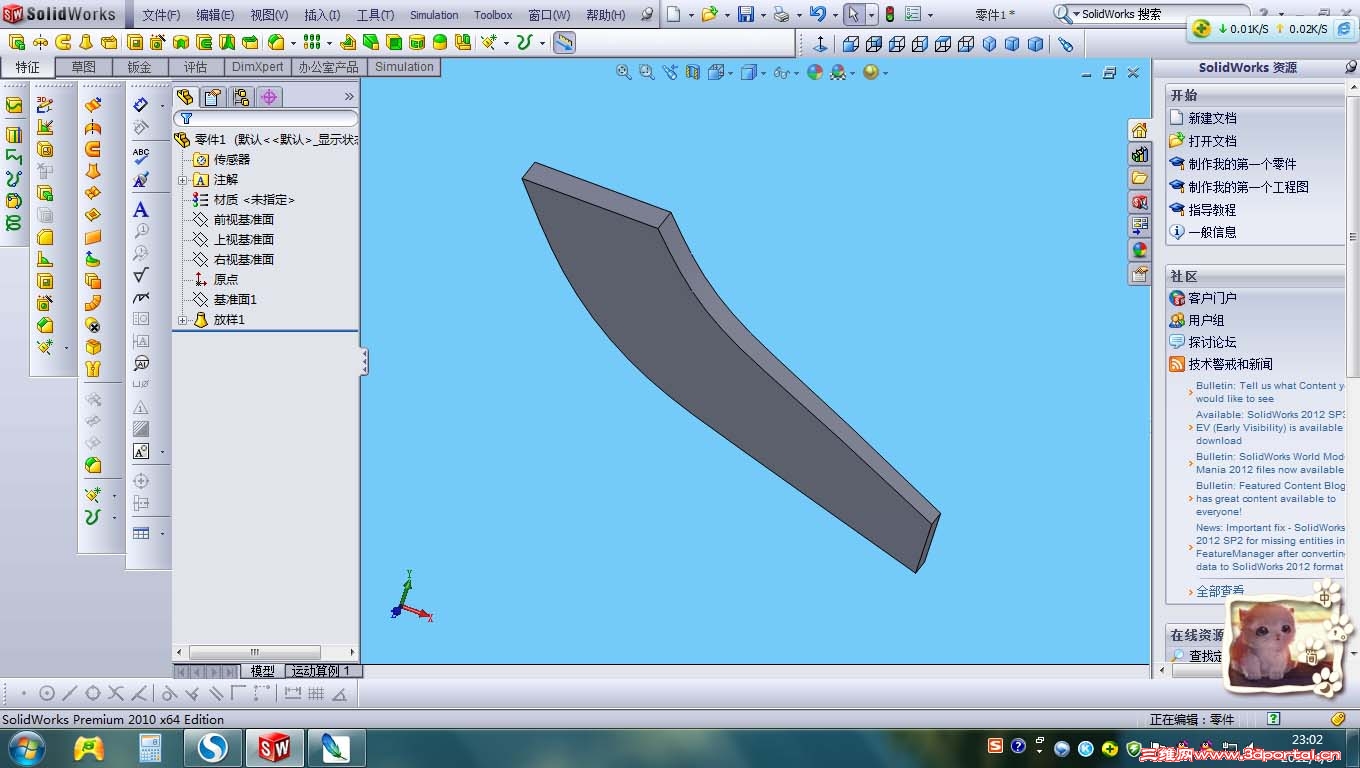
Task: Toggle the Select cursor tool
Action: click(853, 14)
